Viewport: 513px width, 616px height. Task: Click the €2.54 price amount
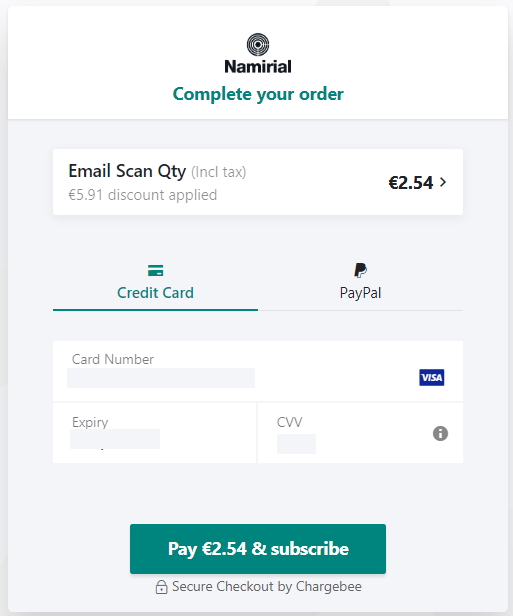[410, 183]
